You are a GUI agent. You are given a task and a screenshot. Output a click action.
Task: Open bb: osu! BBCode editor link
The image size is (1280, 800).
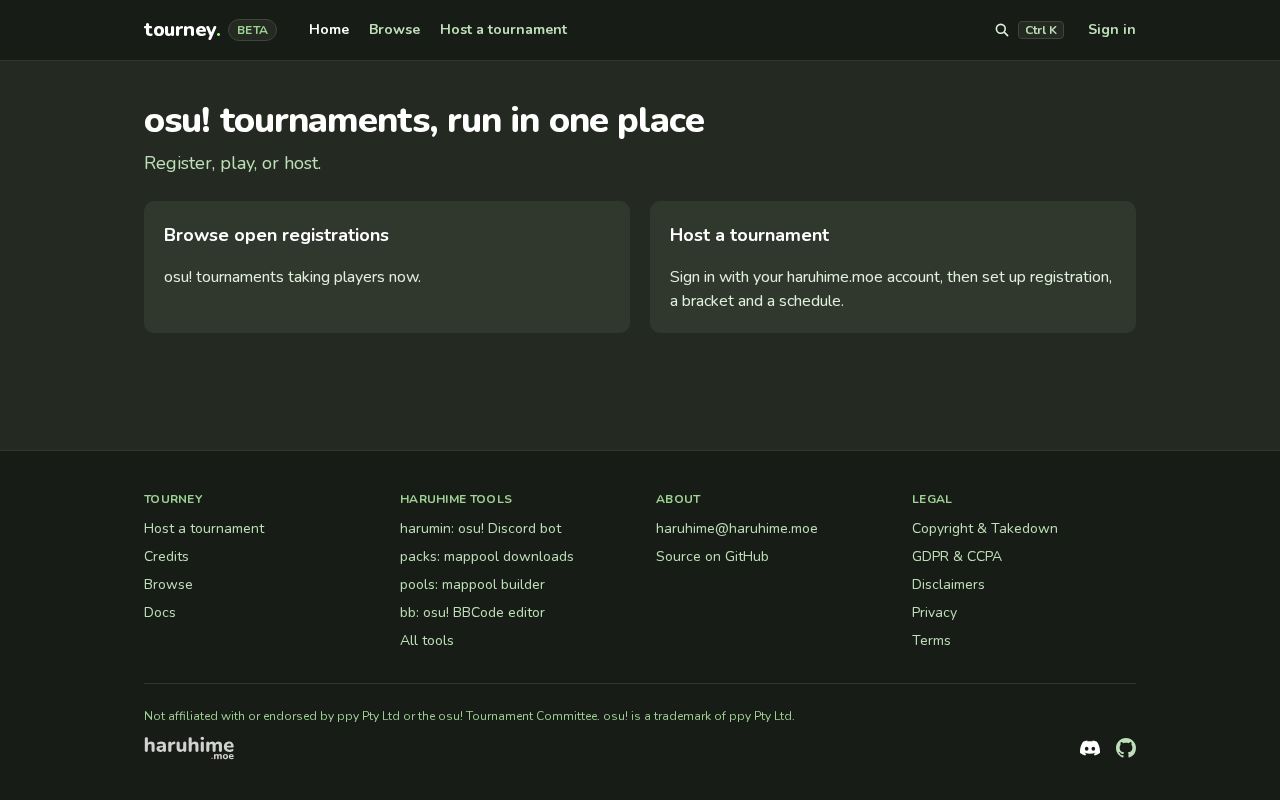472,612
